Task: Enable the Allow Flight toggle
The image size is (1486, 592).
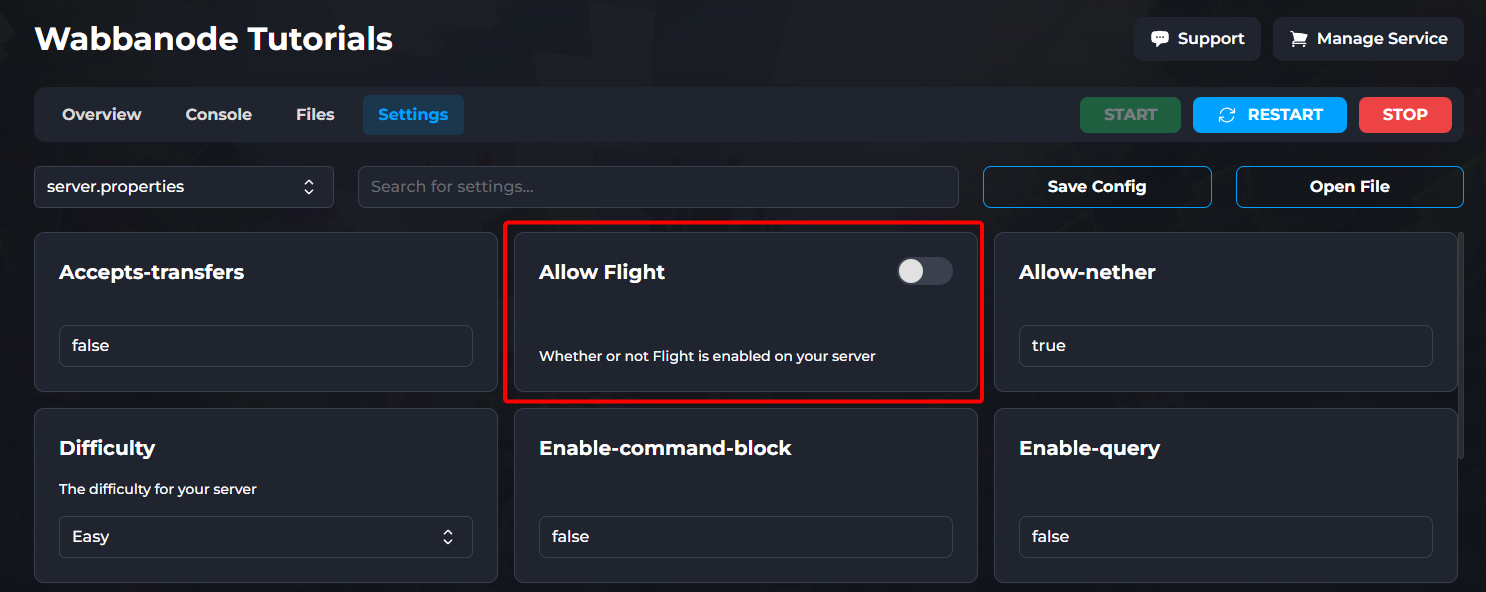Action: click(925, 271)
